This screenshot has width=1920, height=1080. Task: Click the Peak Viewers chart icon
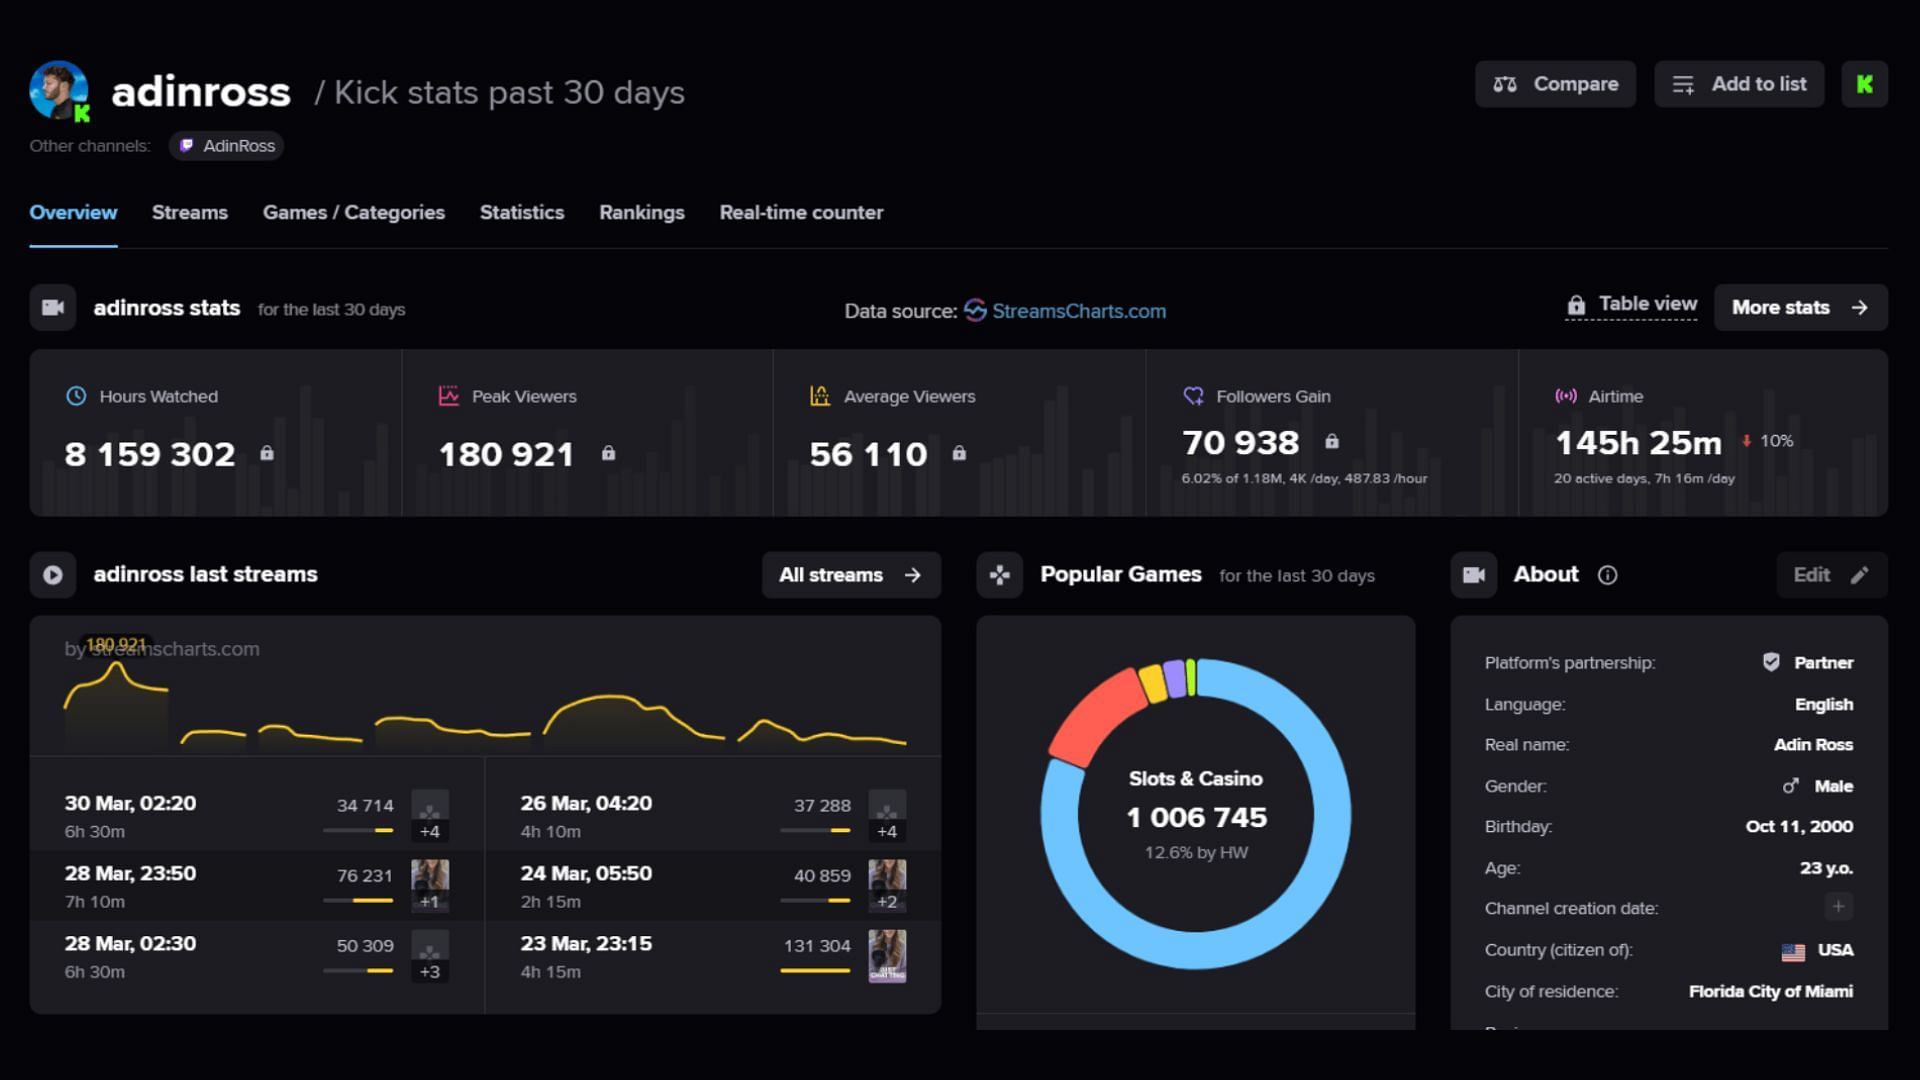[x=448, y=396]
